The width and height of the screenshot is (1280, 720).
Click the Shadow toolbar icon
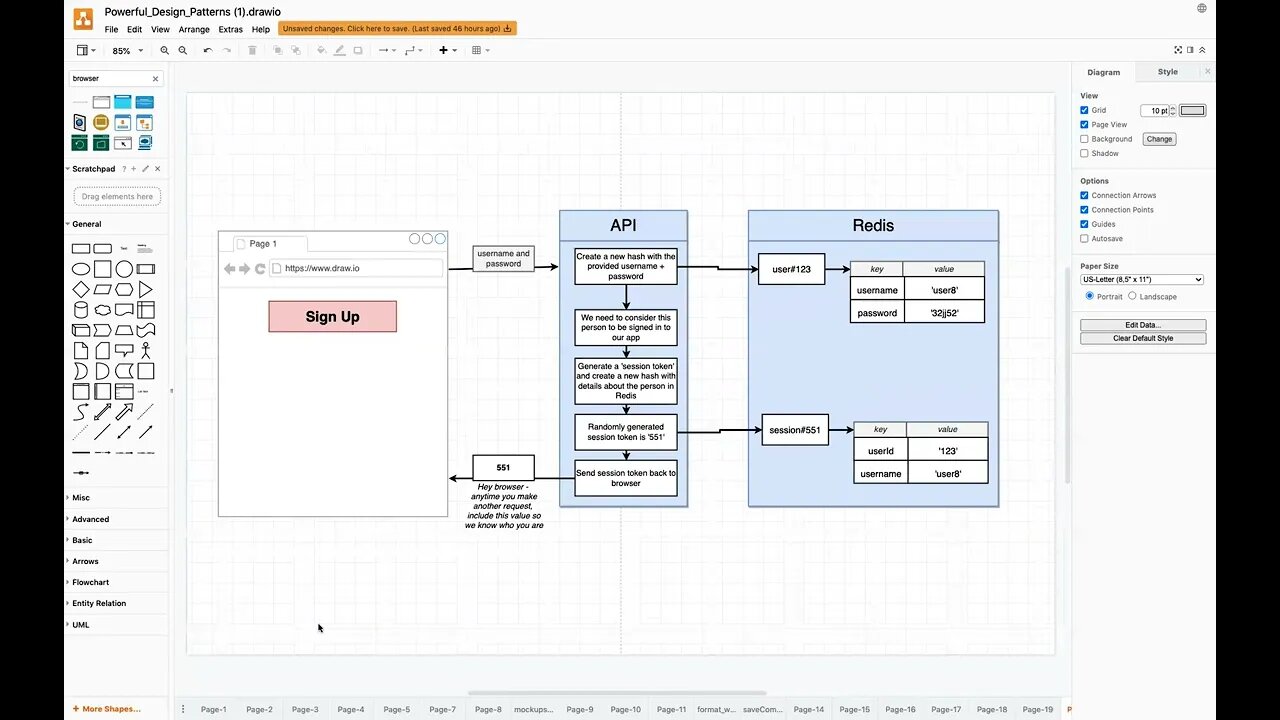(x=358, y=50)
